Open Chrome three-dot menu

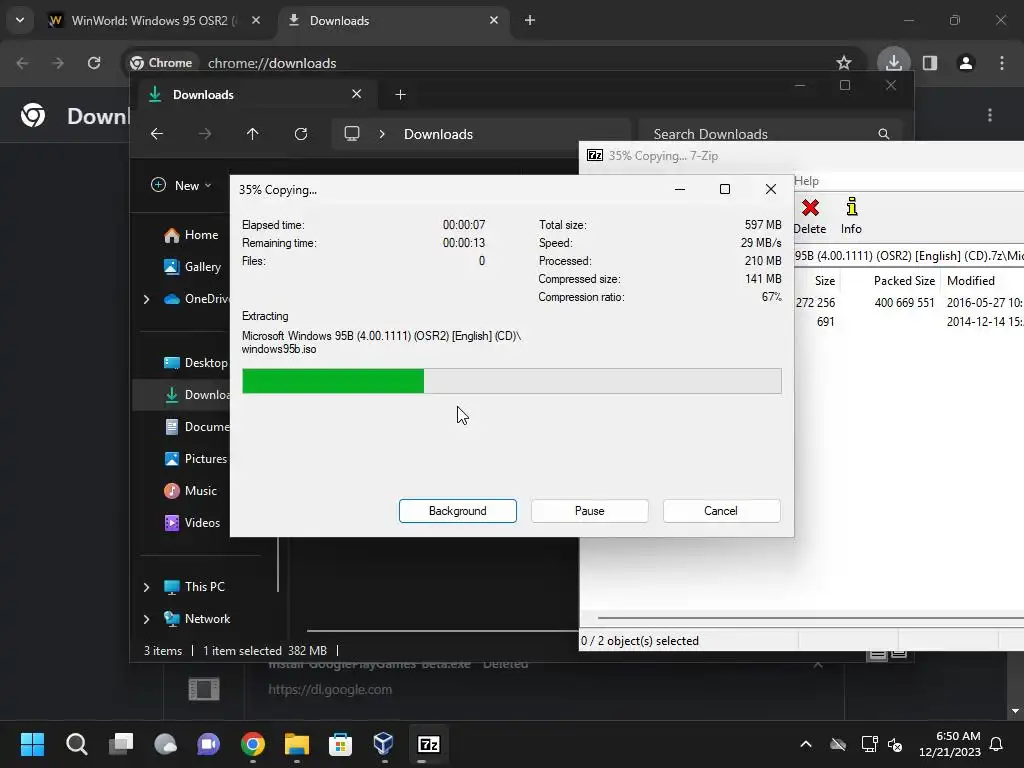(x=1002, y=63)
